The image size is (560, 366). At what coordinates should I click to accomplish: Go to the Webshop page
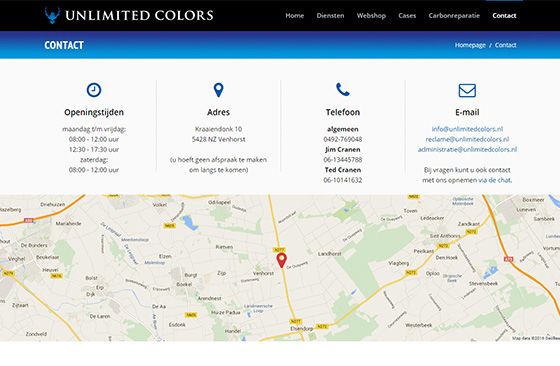(x=371, y=16)
